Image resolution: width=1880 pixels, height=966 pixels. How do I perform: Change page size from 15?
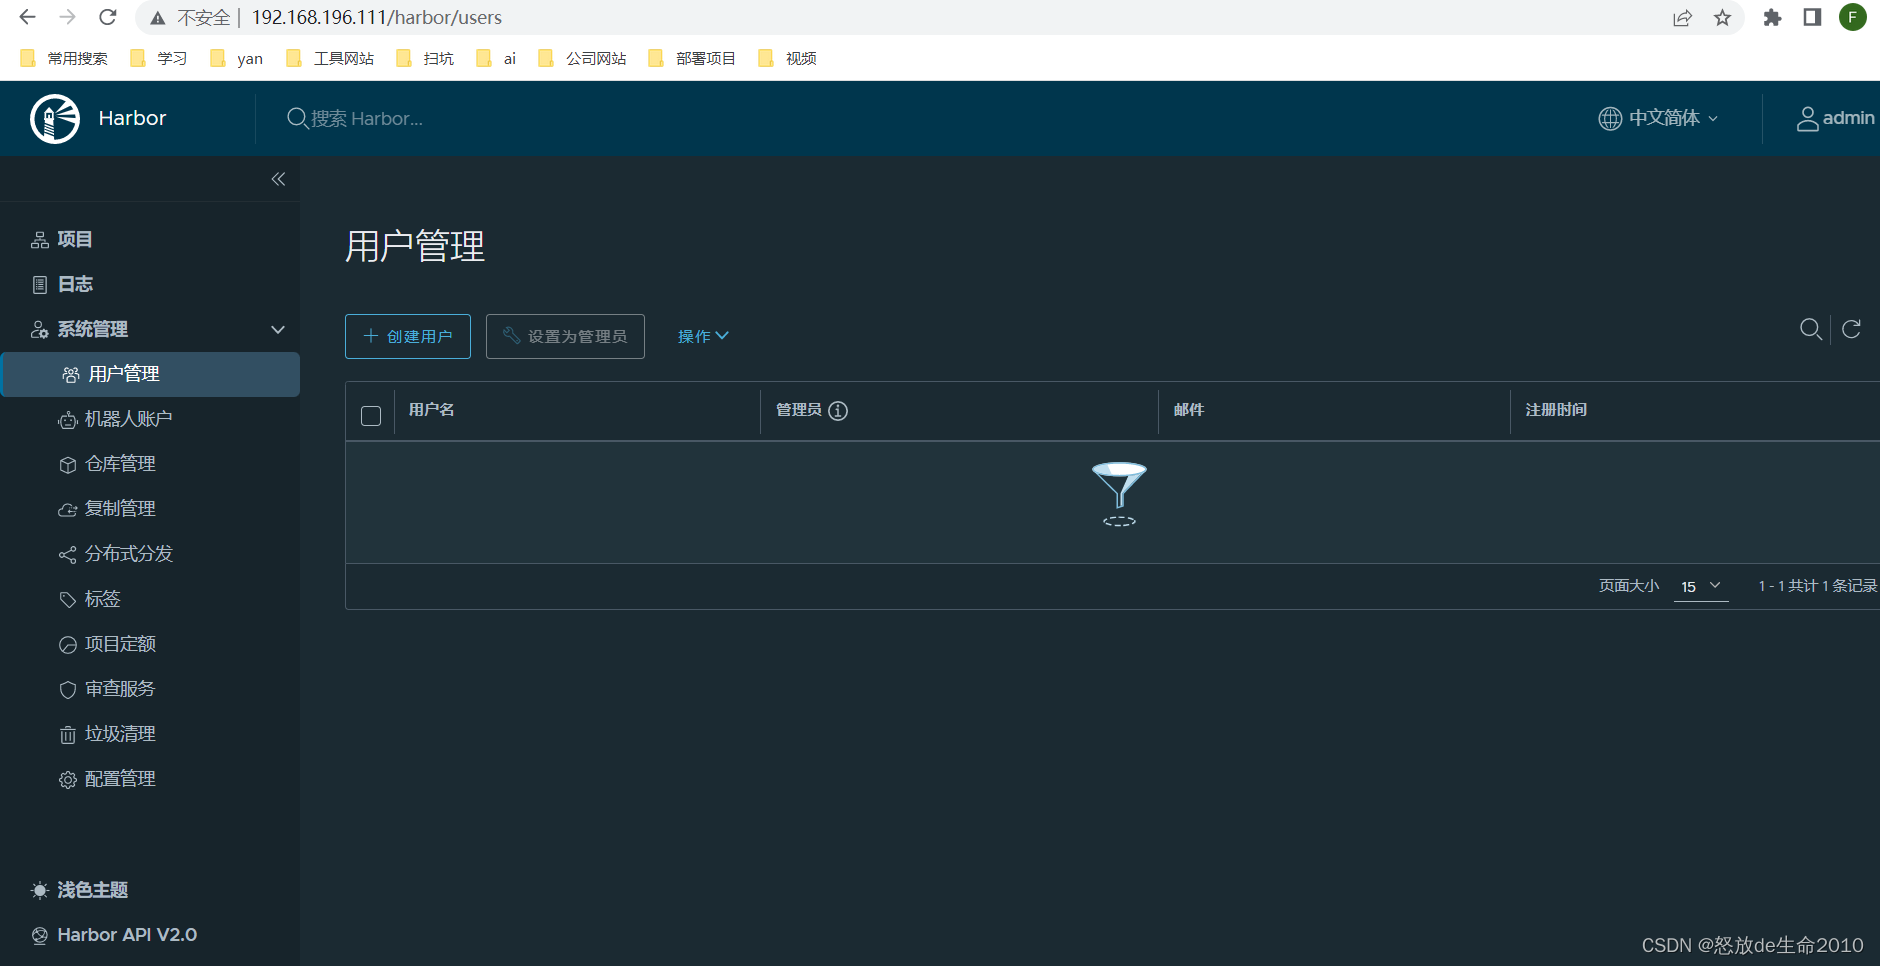click(x=1700, y=586)
